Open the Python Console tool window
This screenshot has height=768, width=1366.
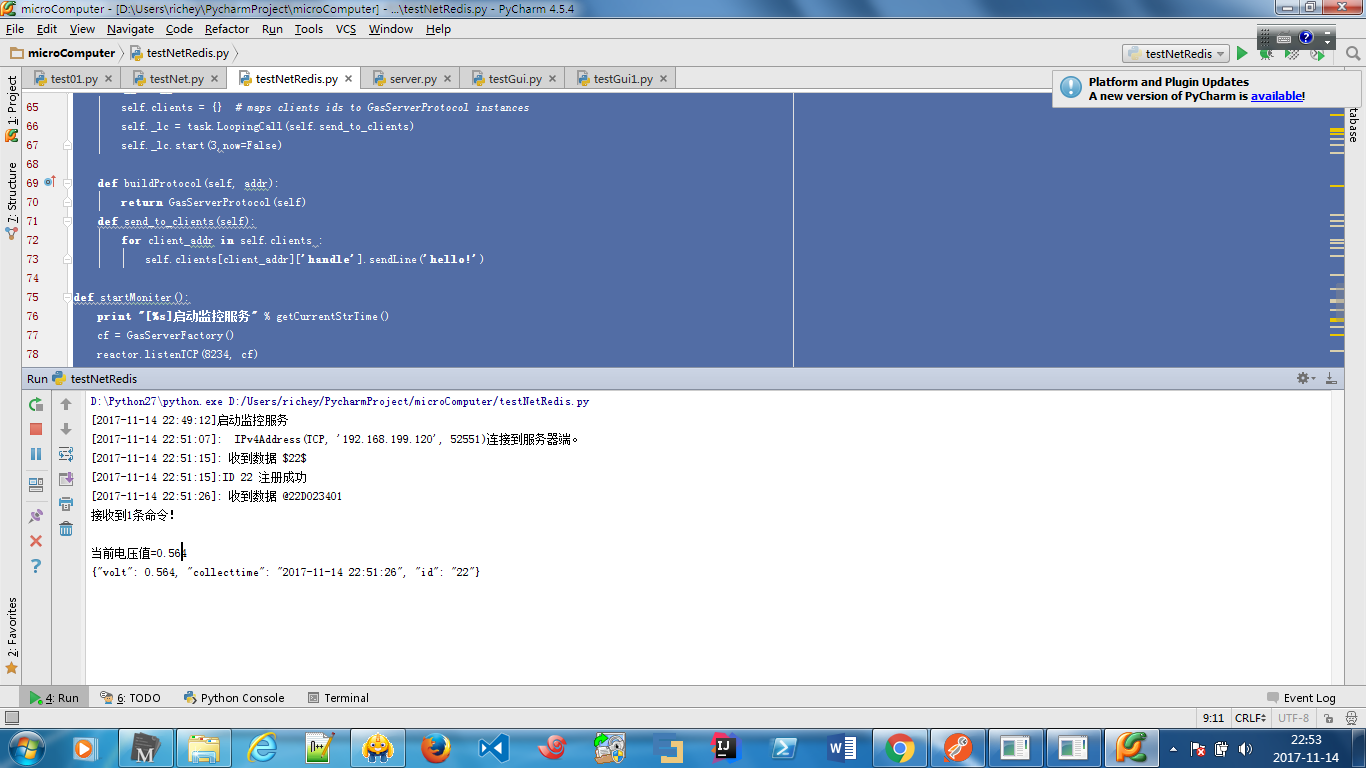click(234, 698)
